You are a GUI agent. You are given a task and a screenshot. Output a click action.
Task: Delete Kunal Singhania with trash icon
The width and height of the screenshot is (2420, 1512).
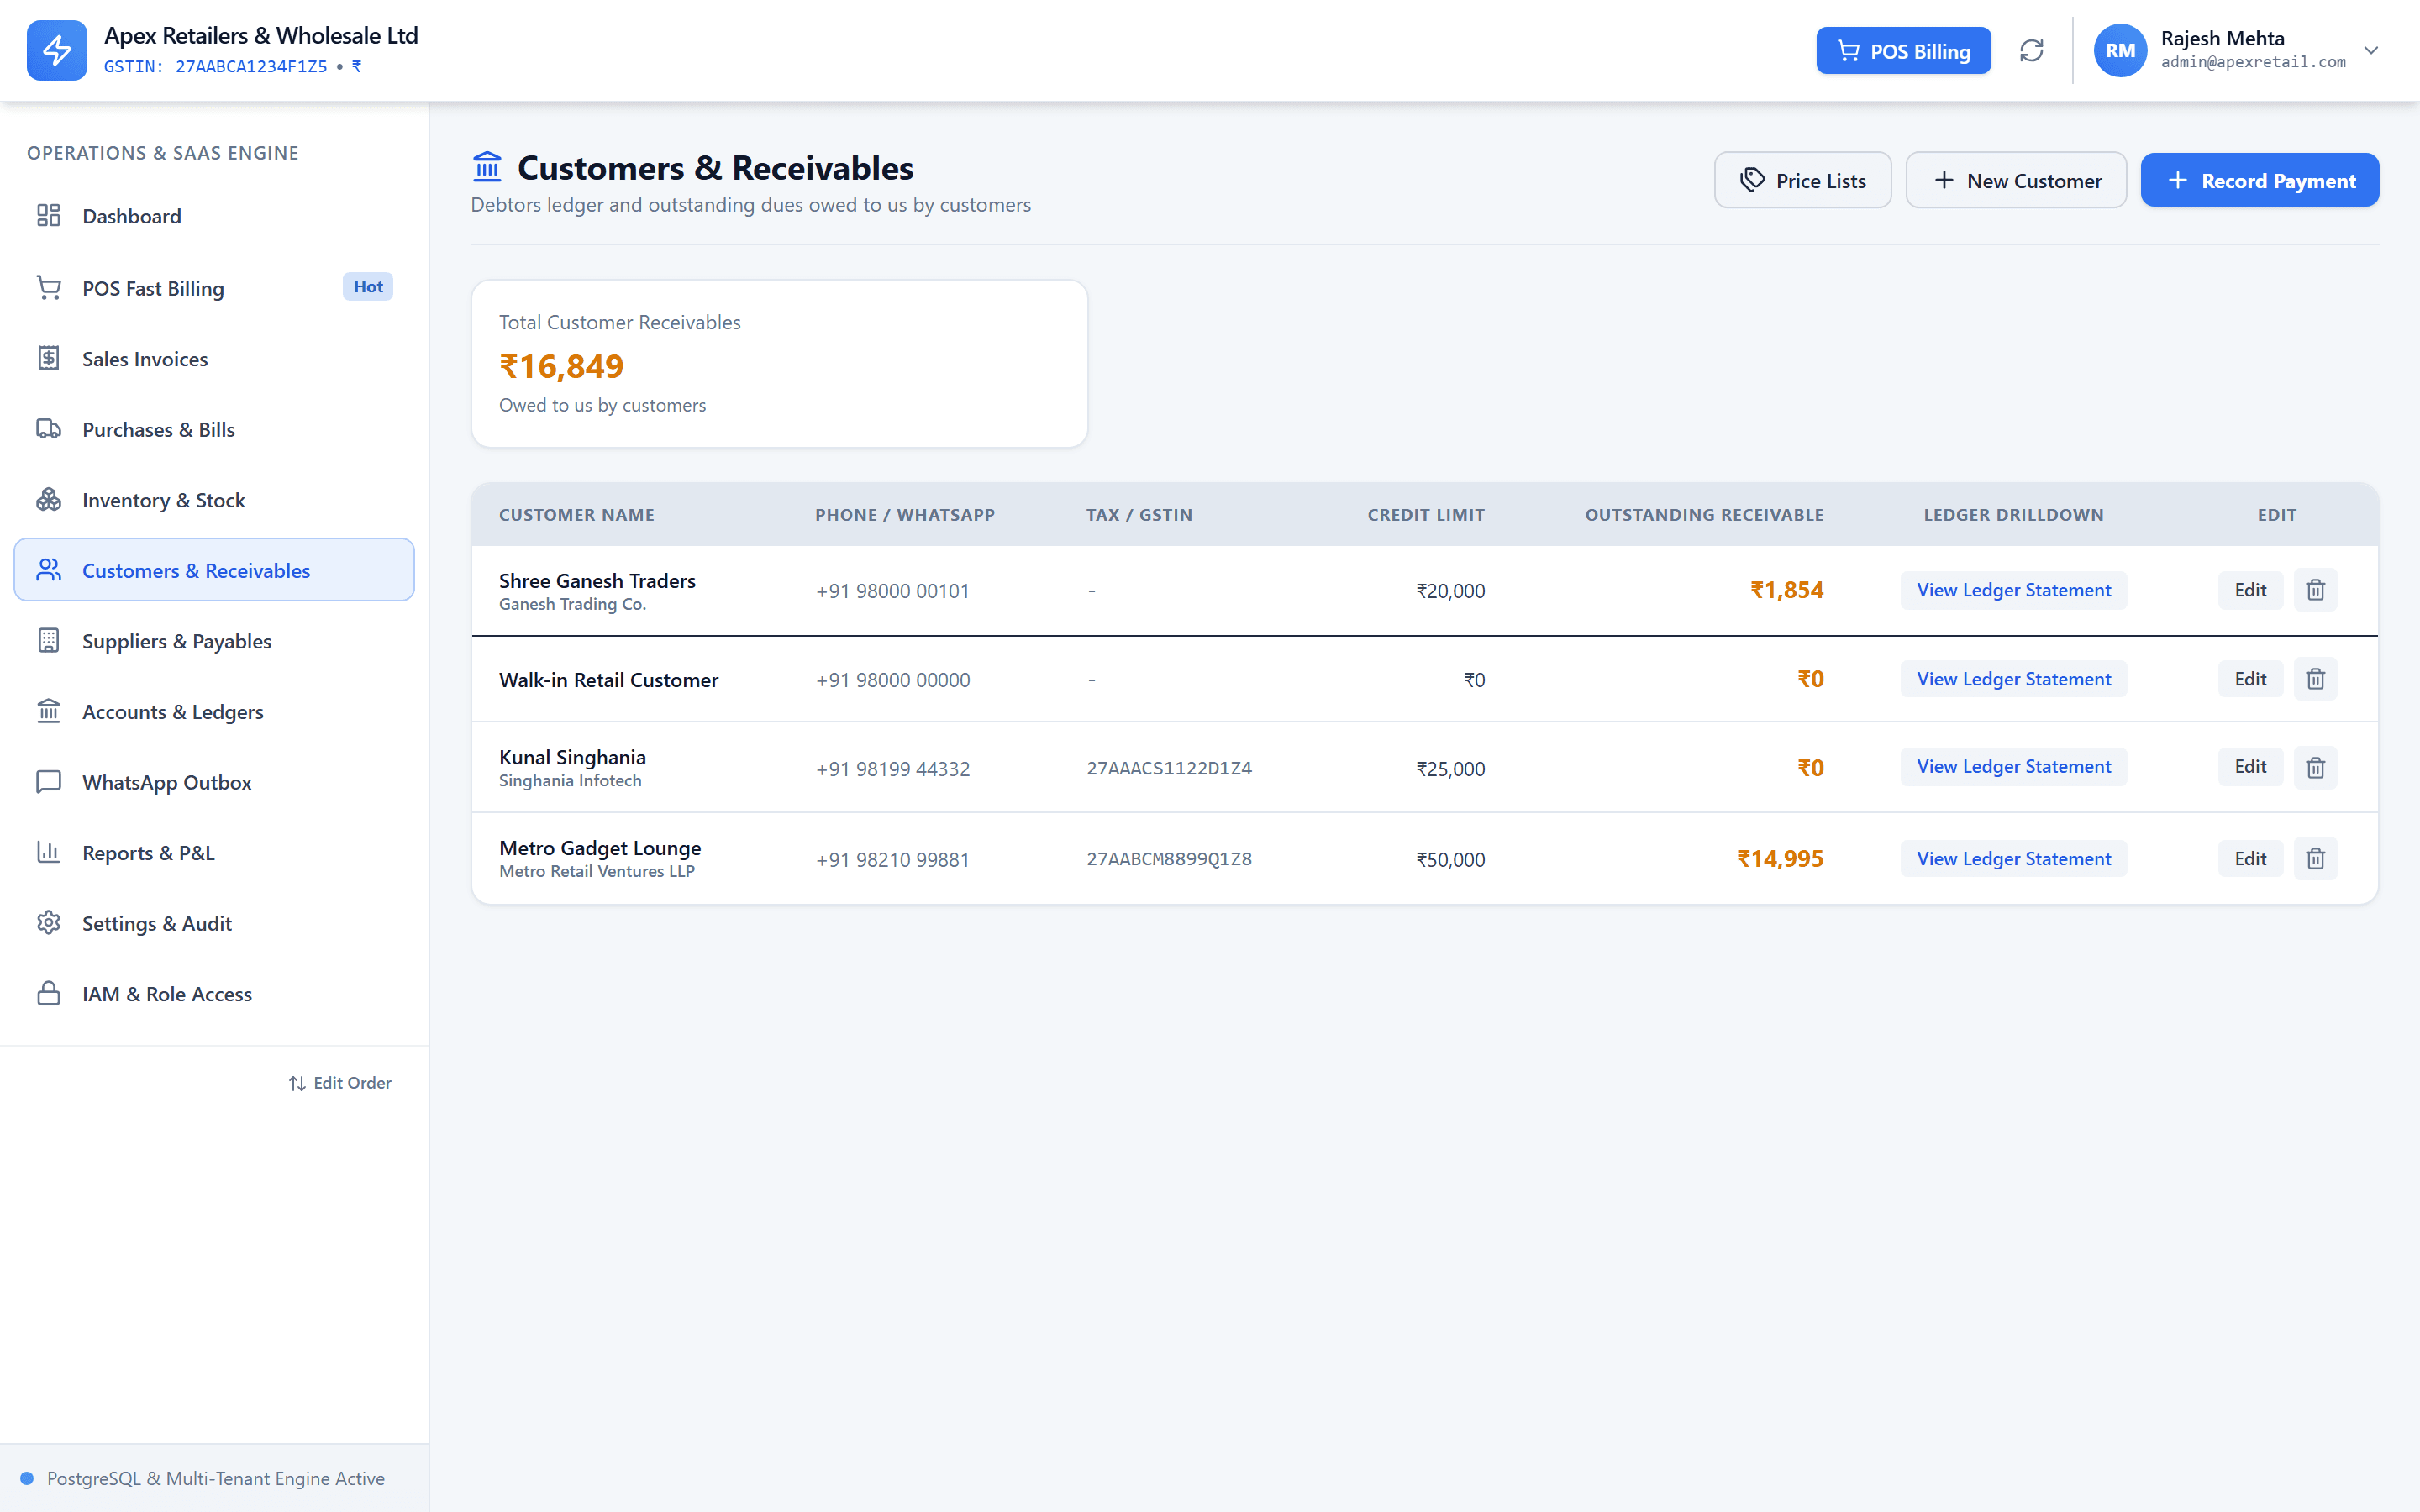tap(2315, 767)
